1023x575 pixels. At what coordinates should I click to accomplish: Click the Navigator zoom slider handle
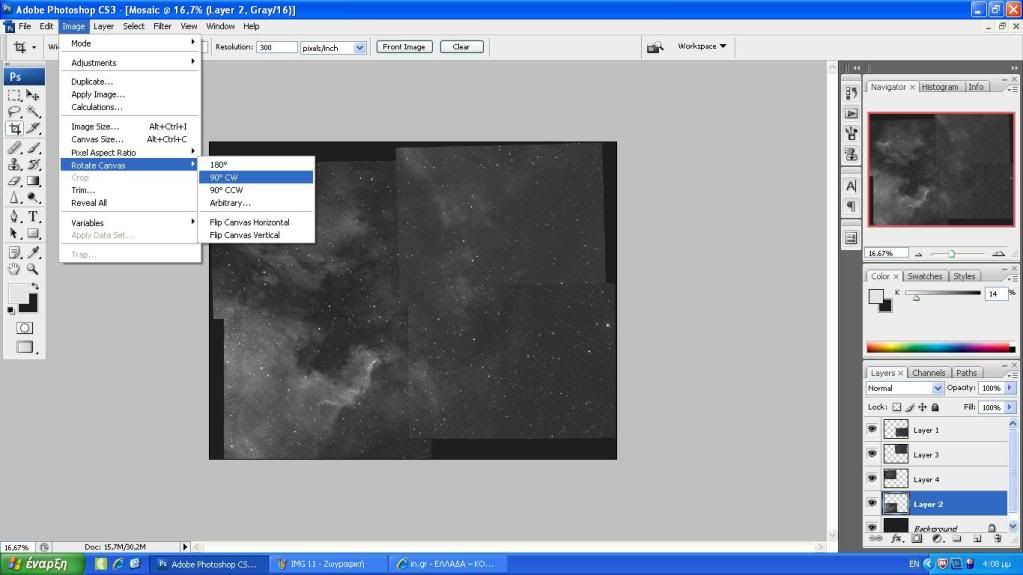950,254
